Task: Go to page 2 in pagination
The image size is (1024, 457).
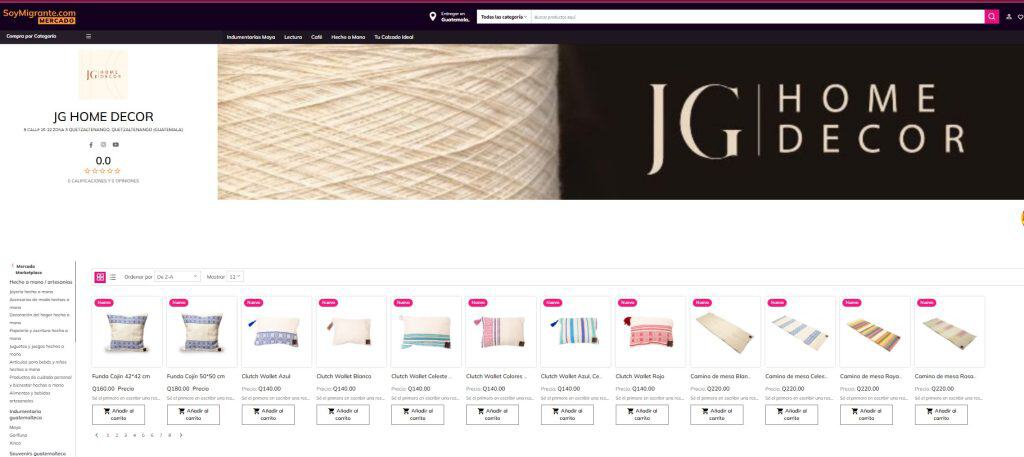Action: 116,435
